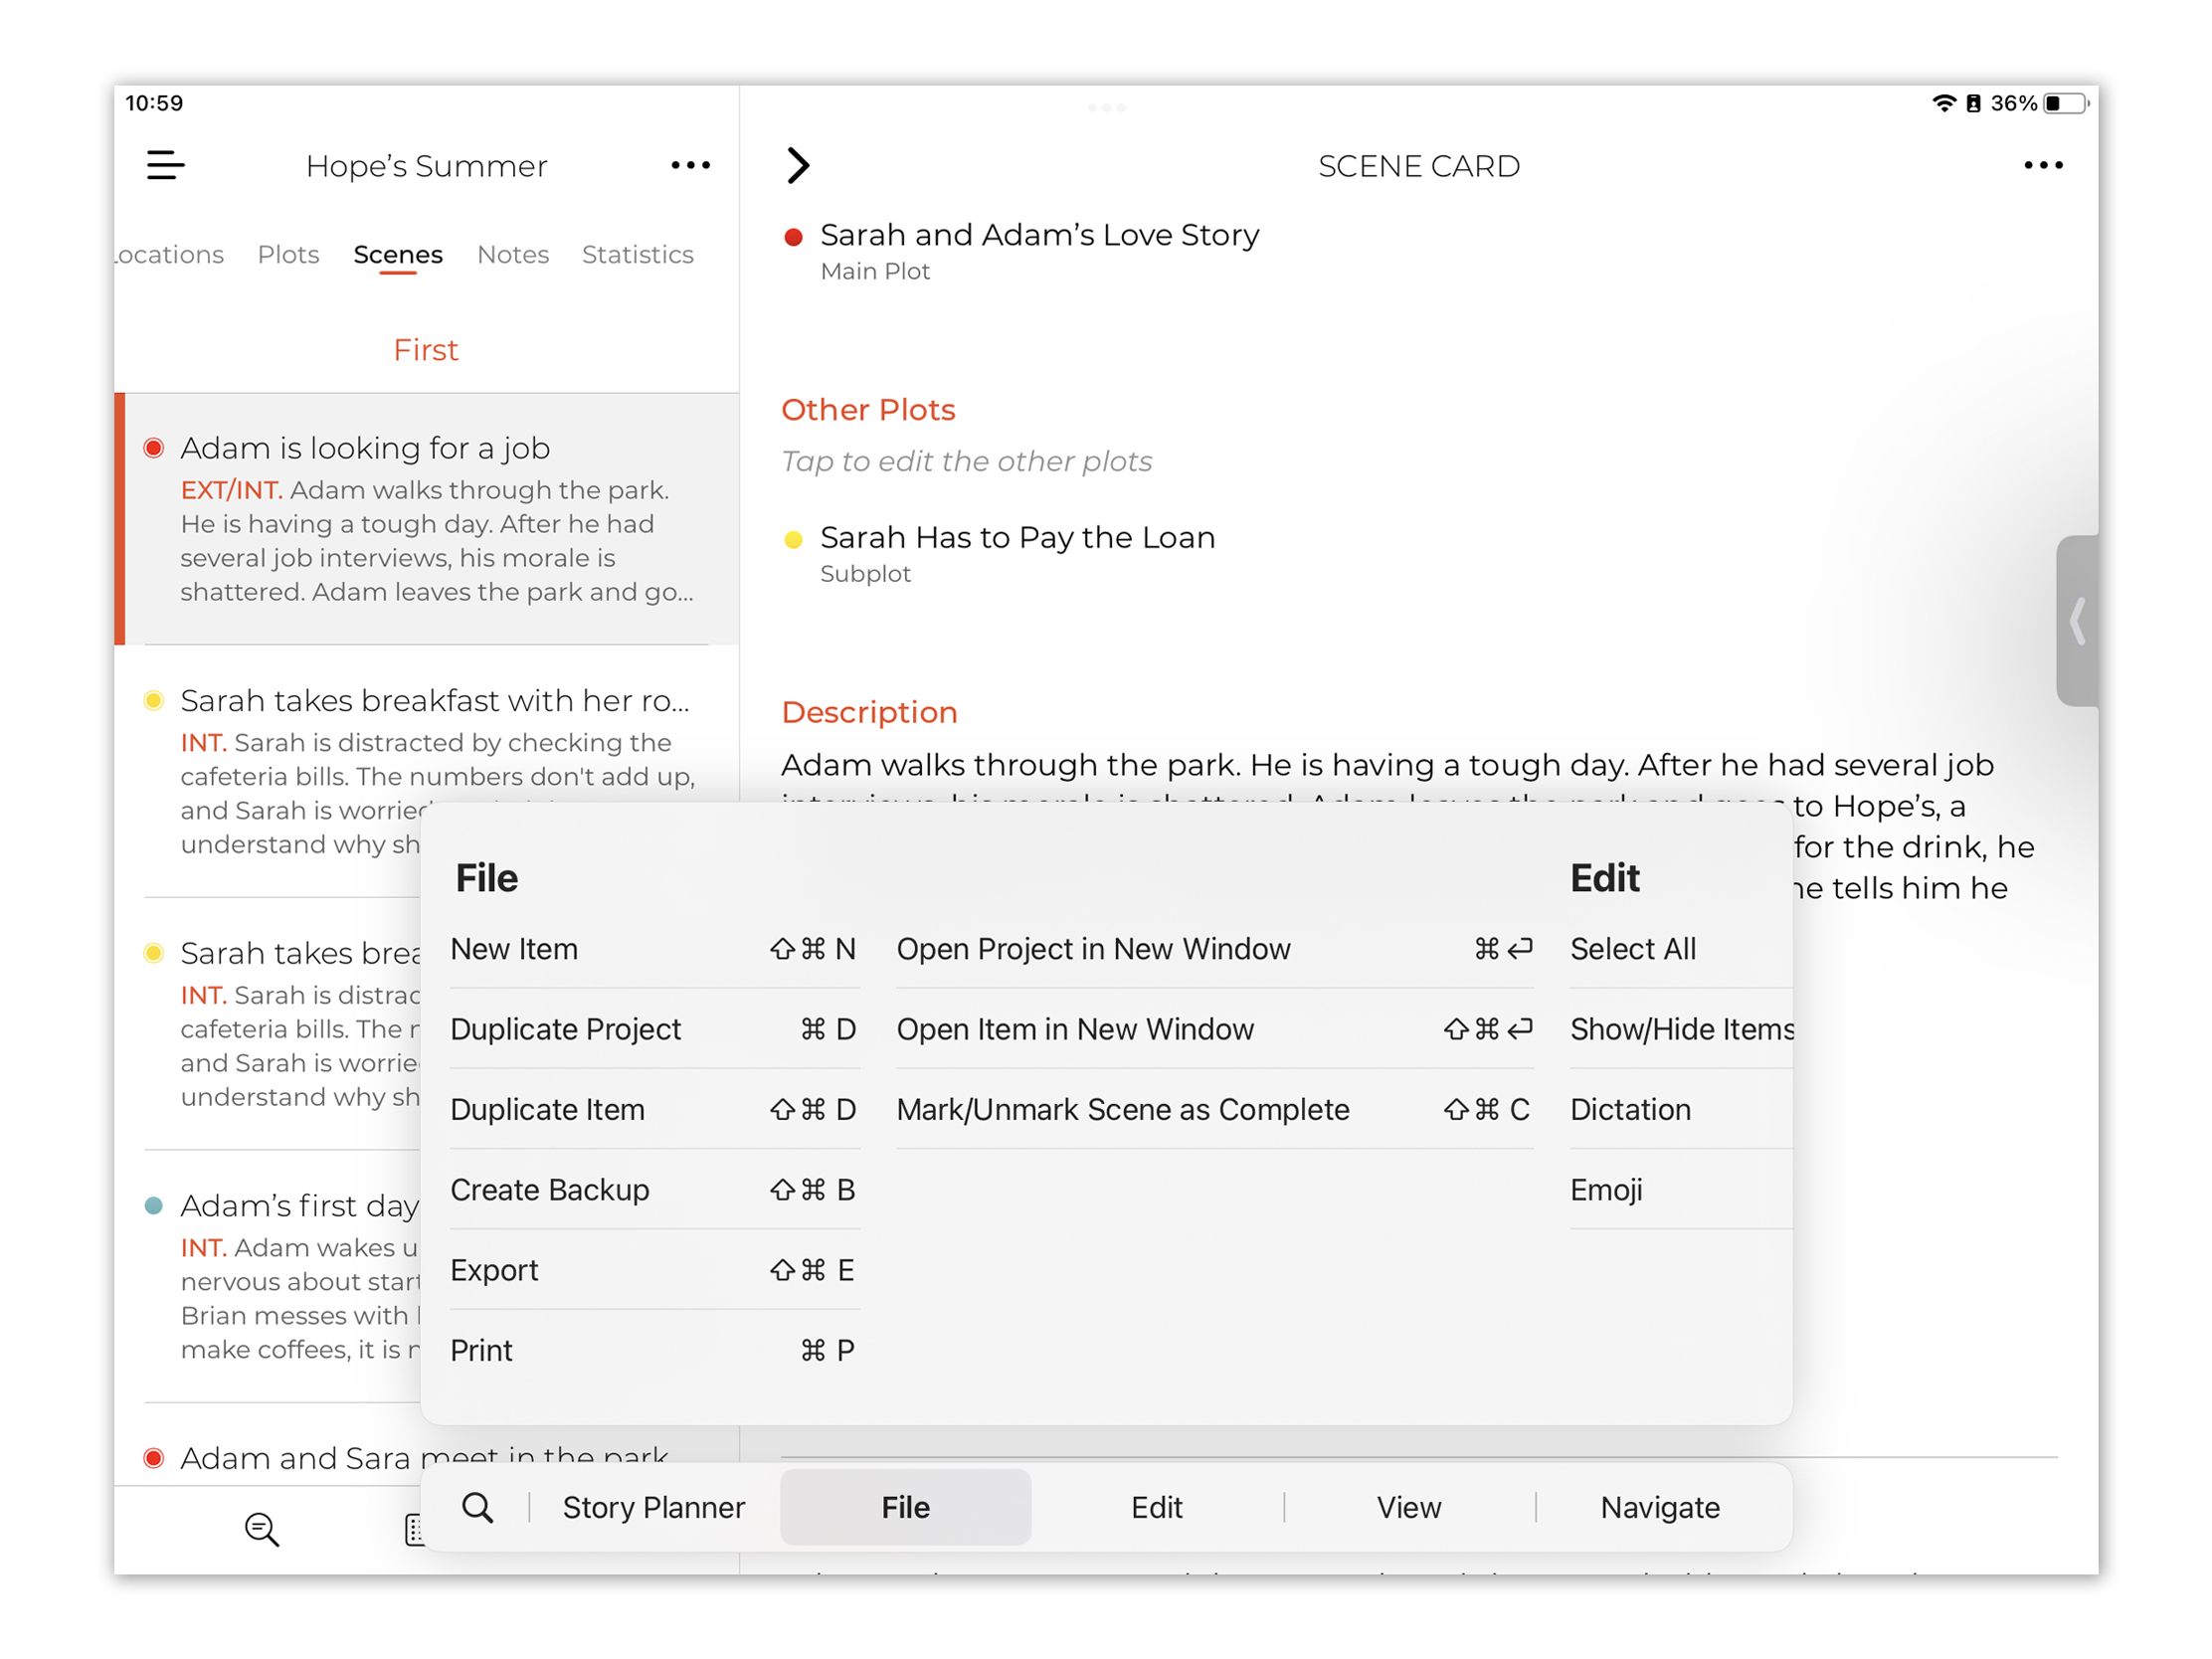This screenshot has width=2212, height=1659.
Task: Switch to the Scenes tab
Action: 398,254
